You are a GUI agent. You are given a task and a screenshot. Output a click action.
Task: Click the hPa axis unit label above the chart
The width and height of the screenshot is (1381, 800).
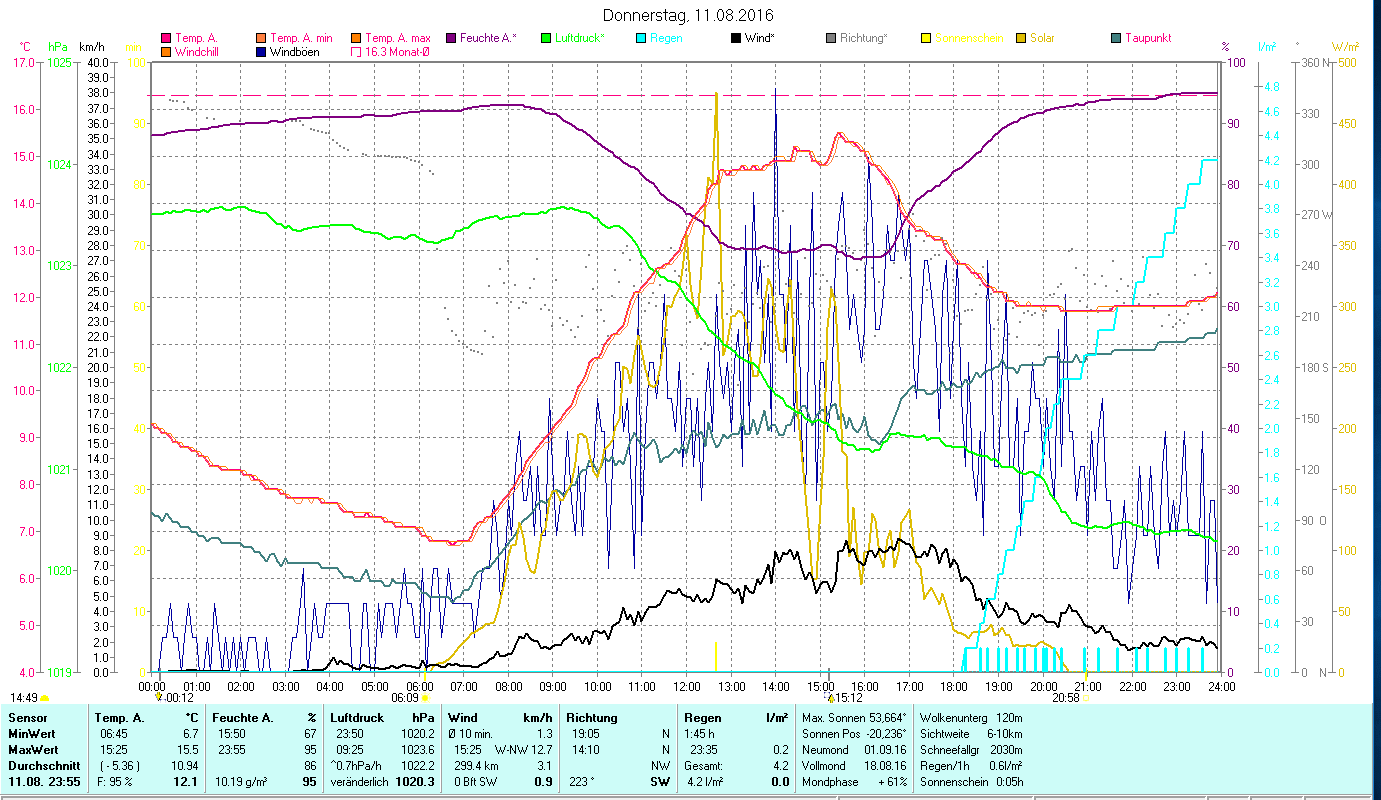(57, 47)
